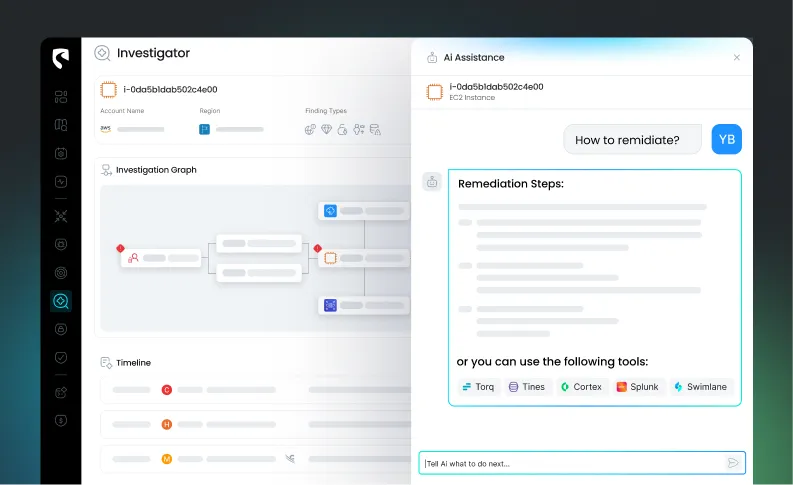Viewport: 793px width, 485px height.
Task: Click the orange H severity badge in Timeline
Action: tap(166, 424)
